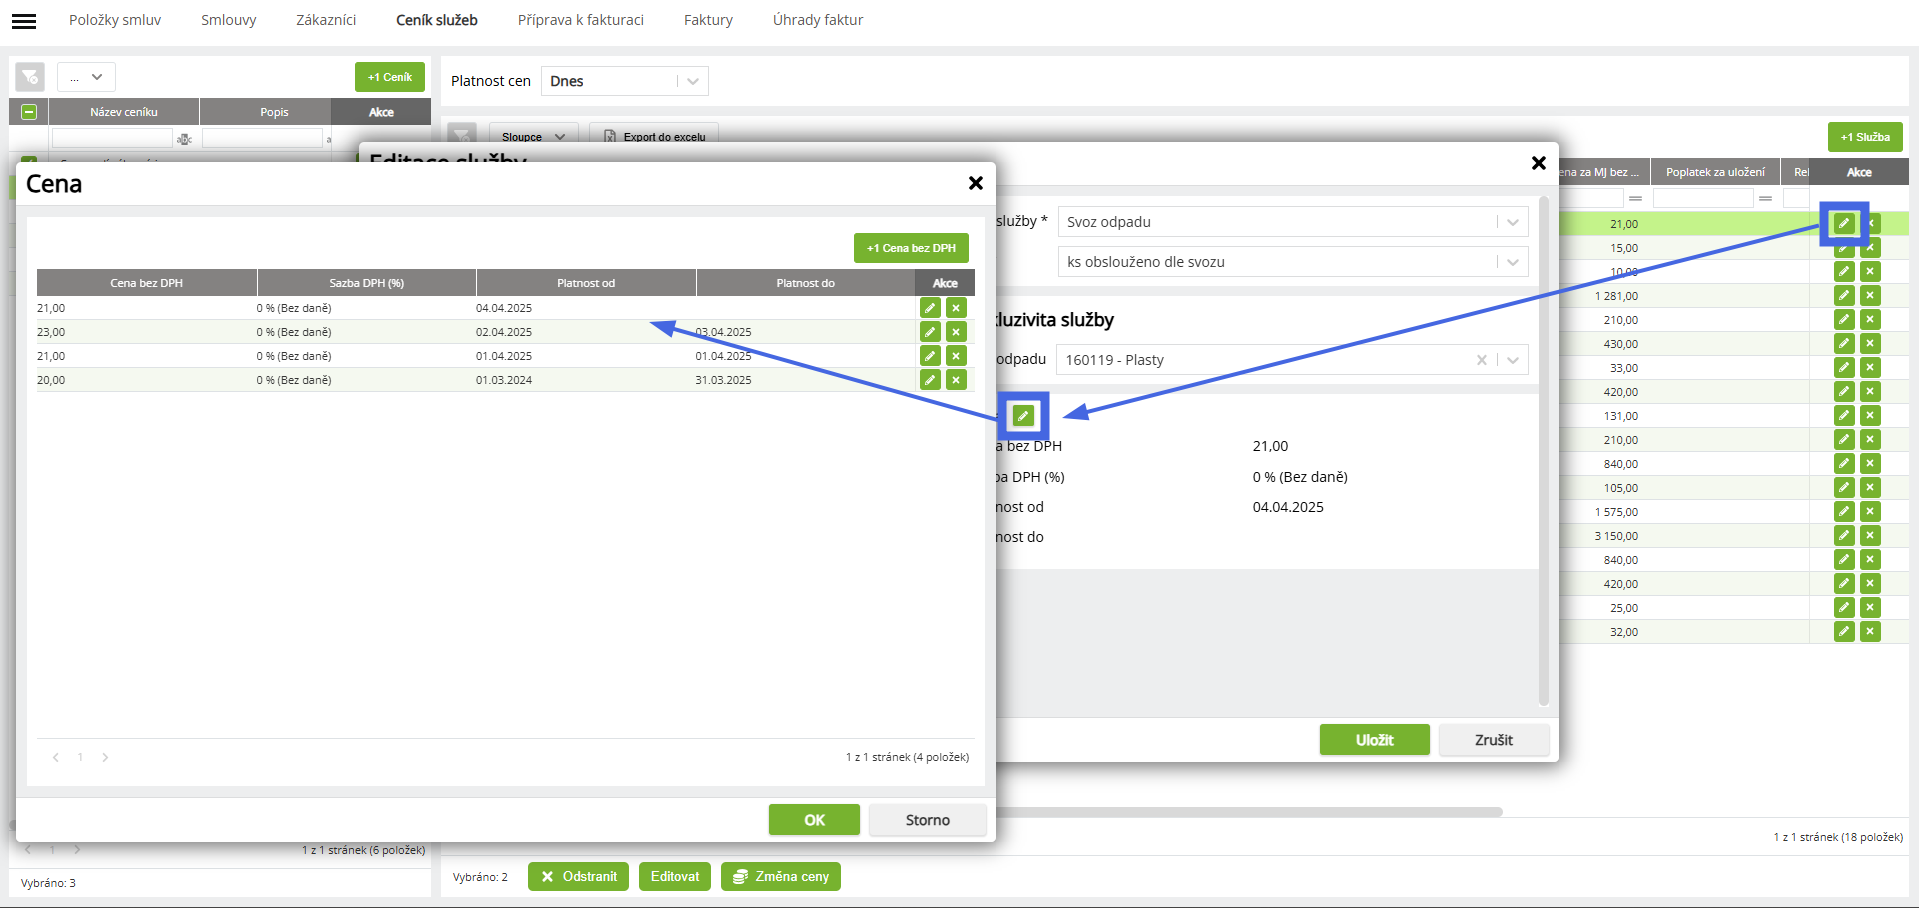The width and height of the screenshot is (1919, 908).
Task: Open the Smlouvy section
Action: (x=229, y=20)
